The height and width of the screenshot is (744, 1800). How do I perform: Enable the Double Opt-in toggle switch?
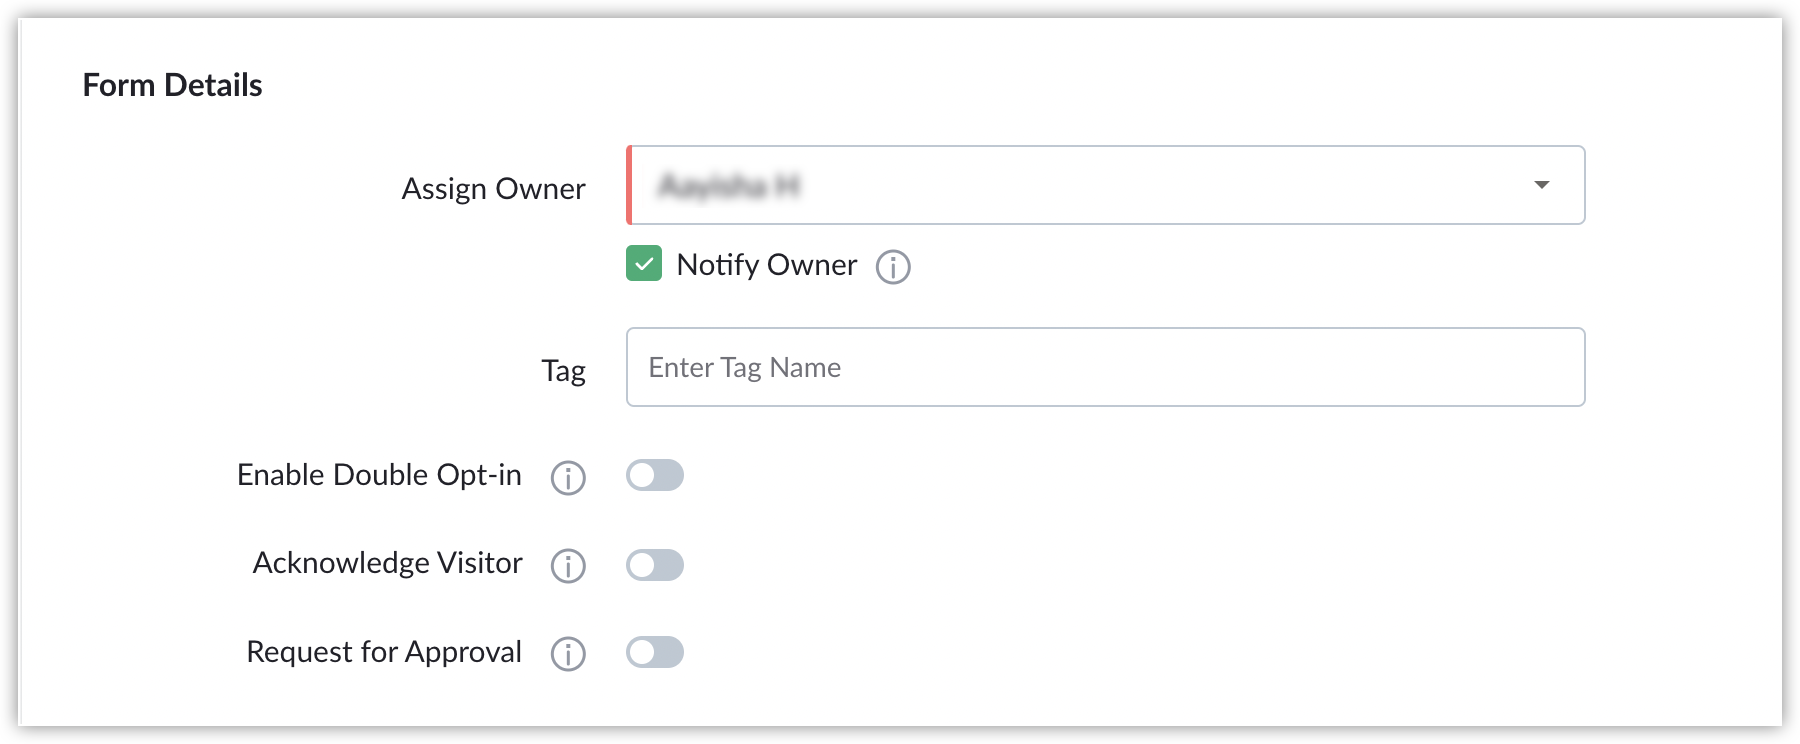(655, 475)
